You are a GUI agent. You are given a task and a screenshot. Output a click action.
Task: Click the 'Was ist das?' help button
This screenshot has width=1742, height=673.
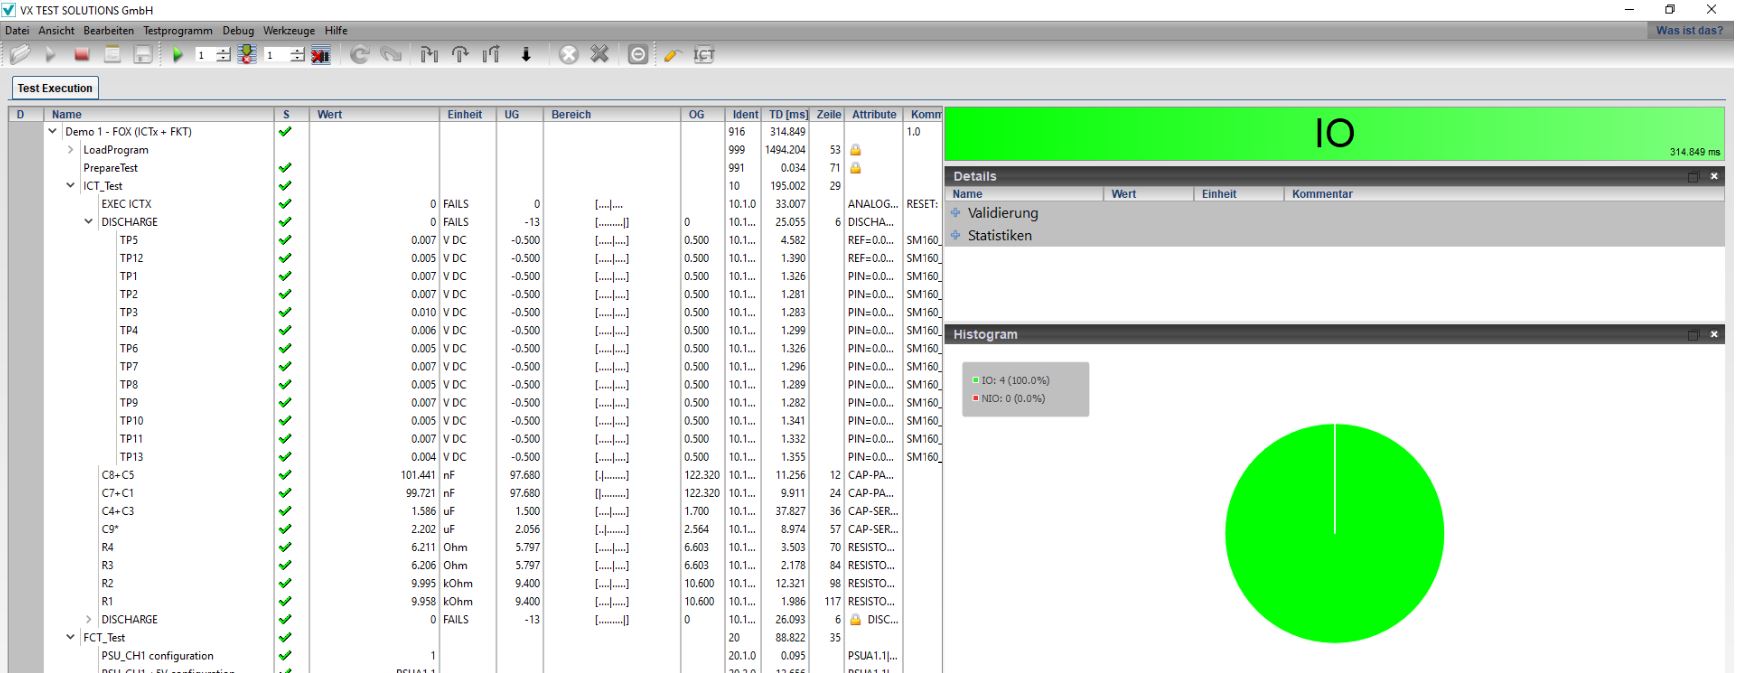1689,31
